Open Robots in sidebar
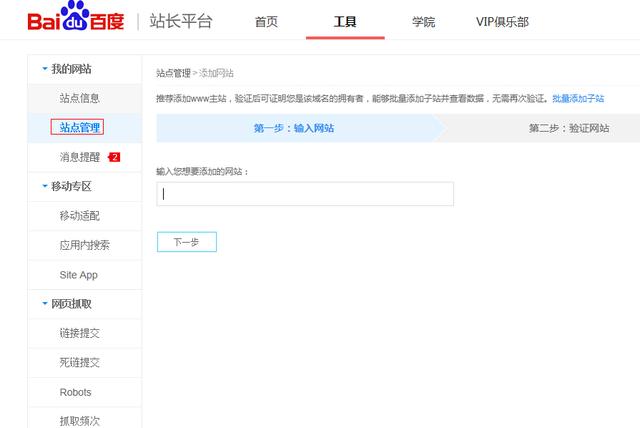Viewport: 640px width, 428px height. (76, 392)
